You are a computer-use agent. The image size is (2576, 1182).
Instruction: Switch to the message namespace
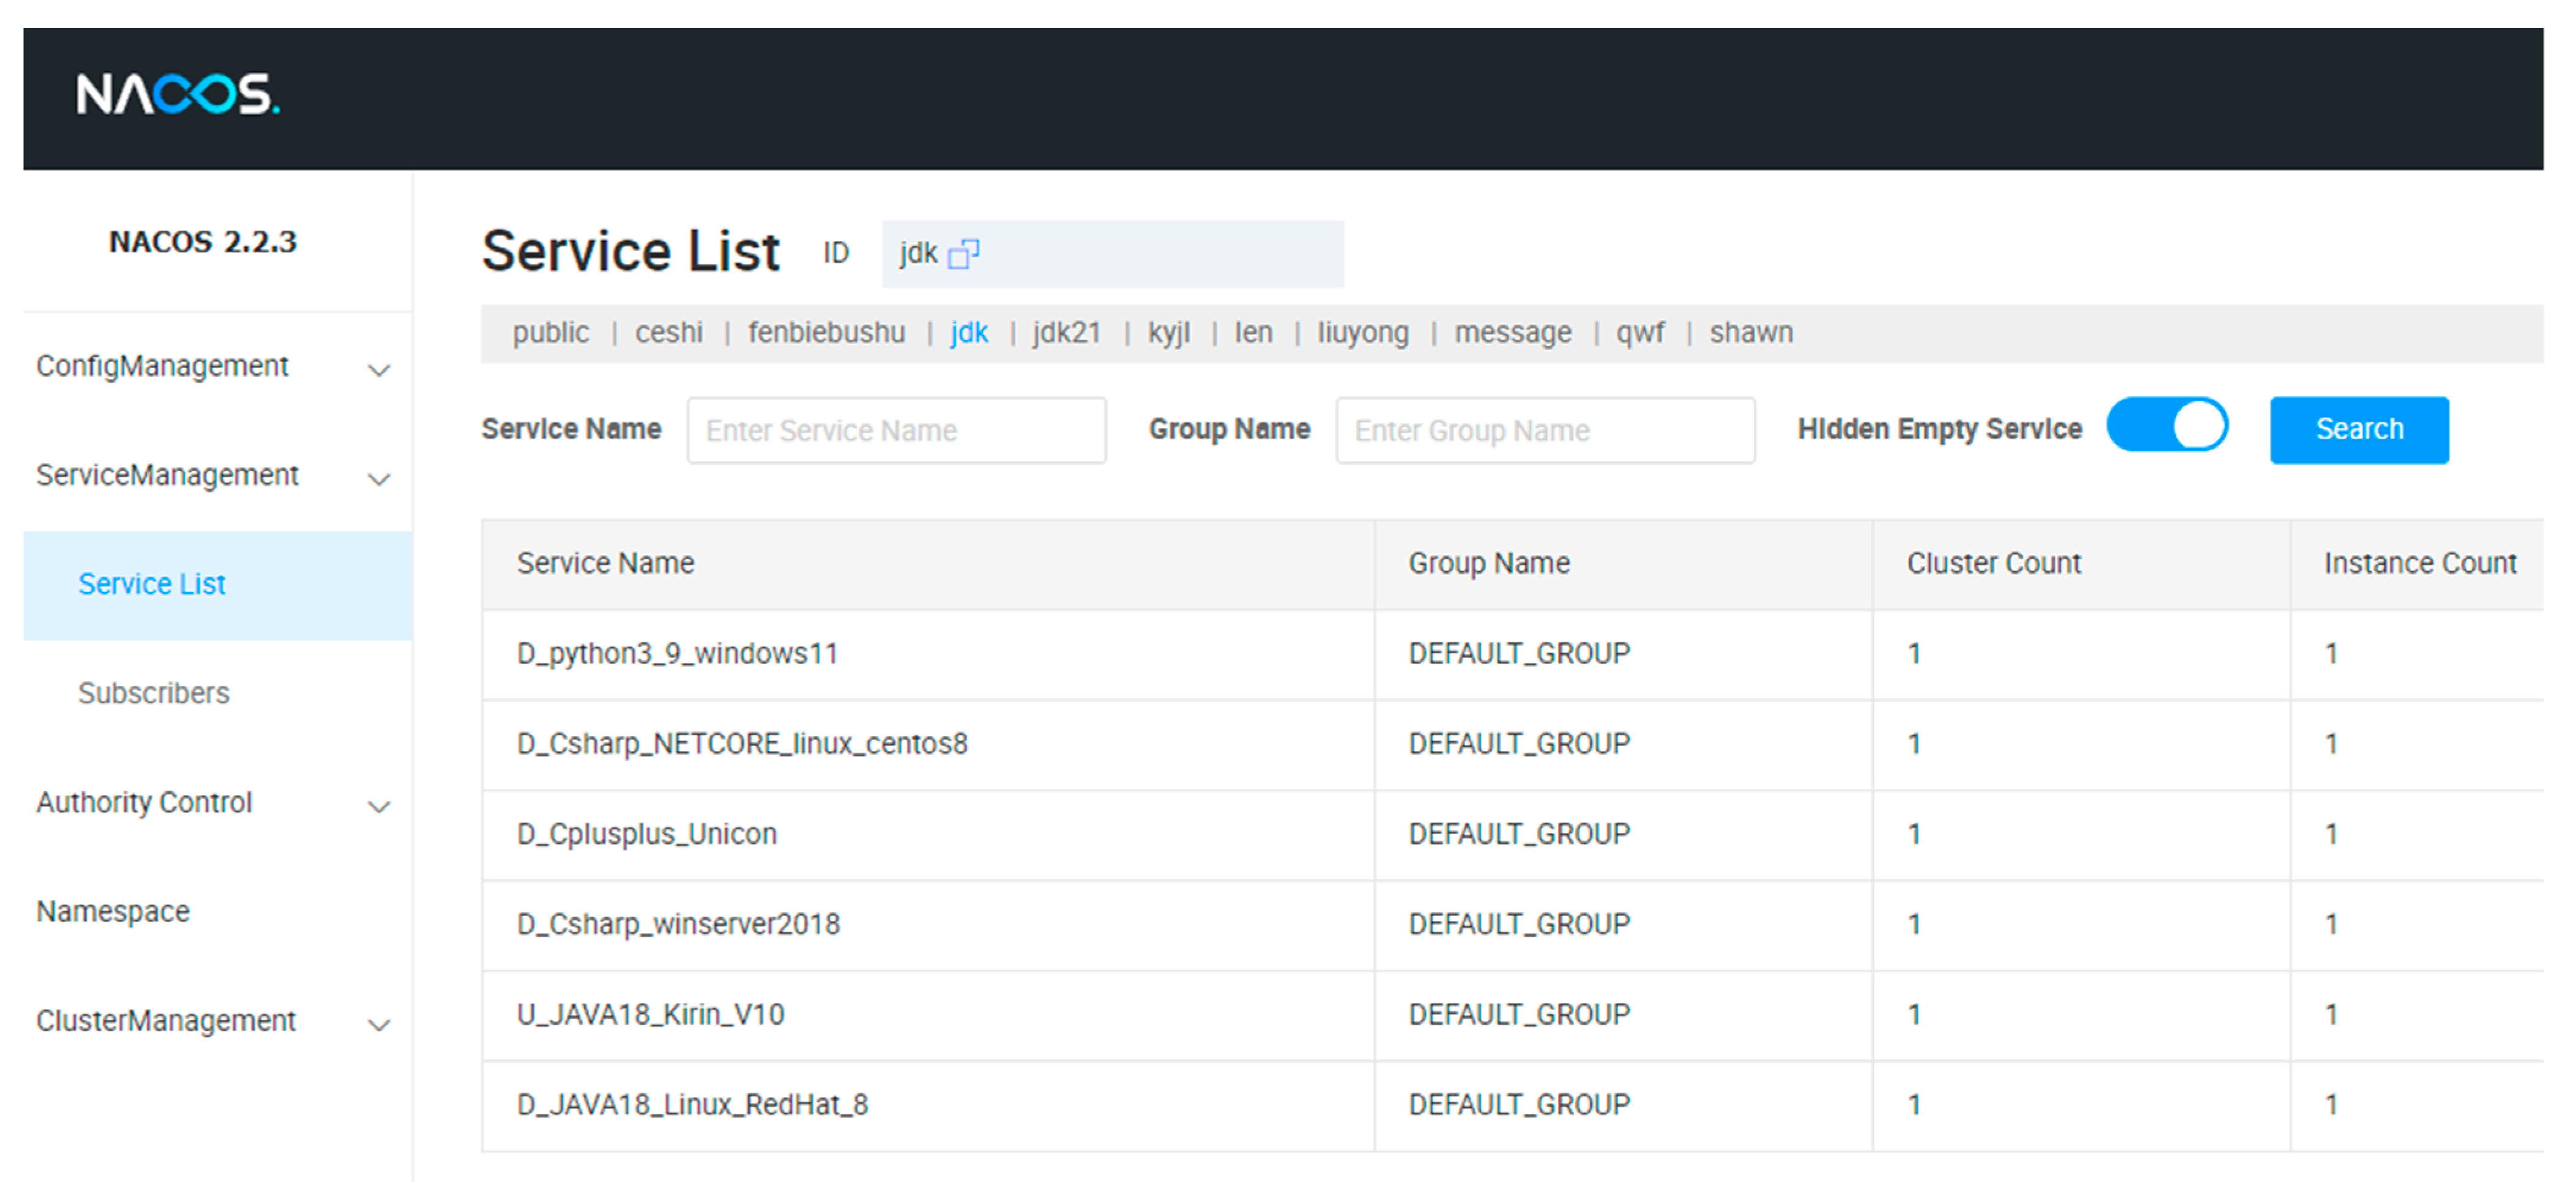pos(1512,333)
